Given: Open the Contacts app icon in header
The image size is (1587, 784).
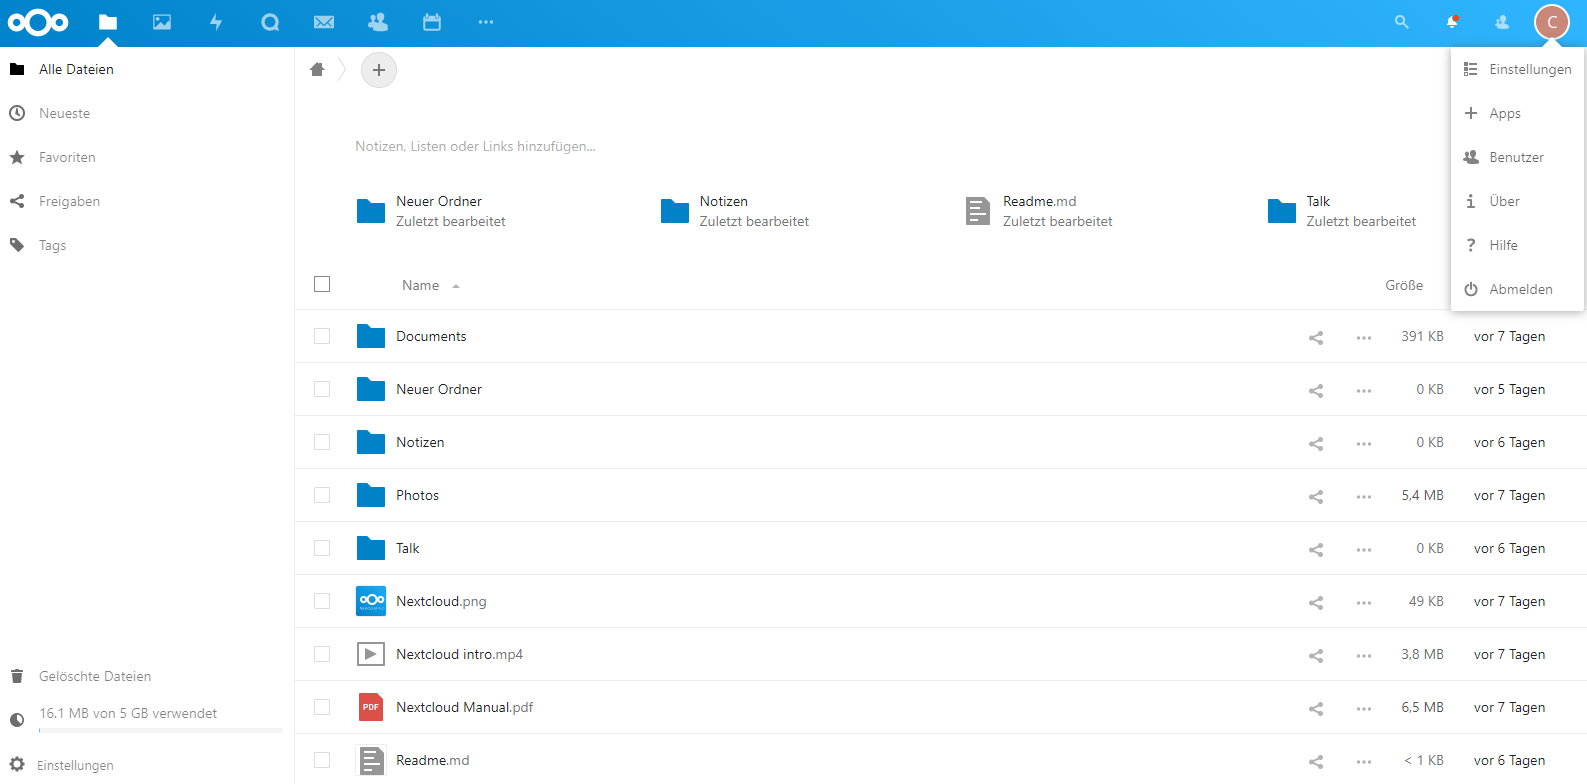Looking at the screenshot, I should (x=378, y=22).
